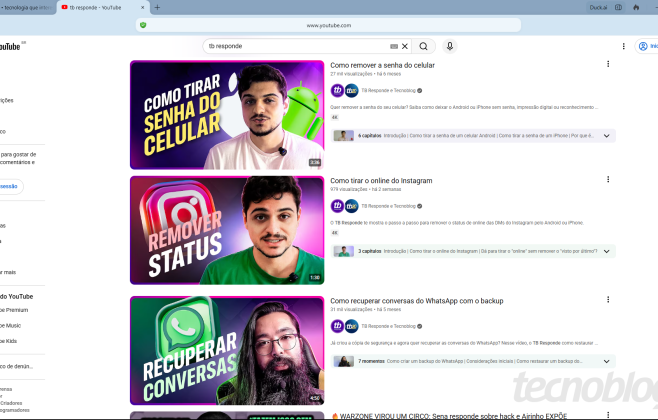The width and height of the screenshot is (658, 420).
Task: Open the sidebar panel icon next to Duck.ai
Action: [618, 7]
